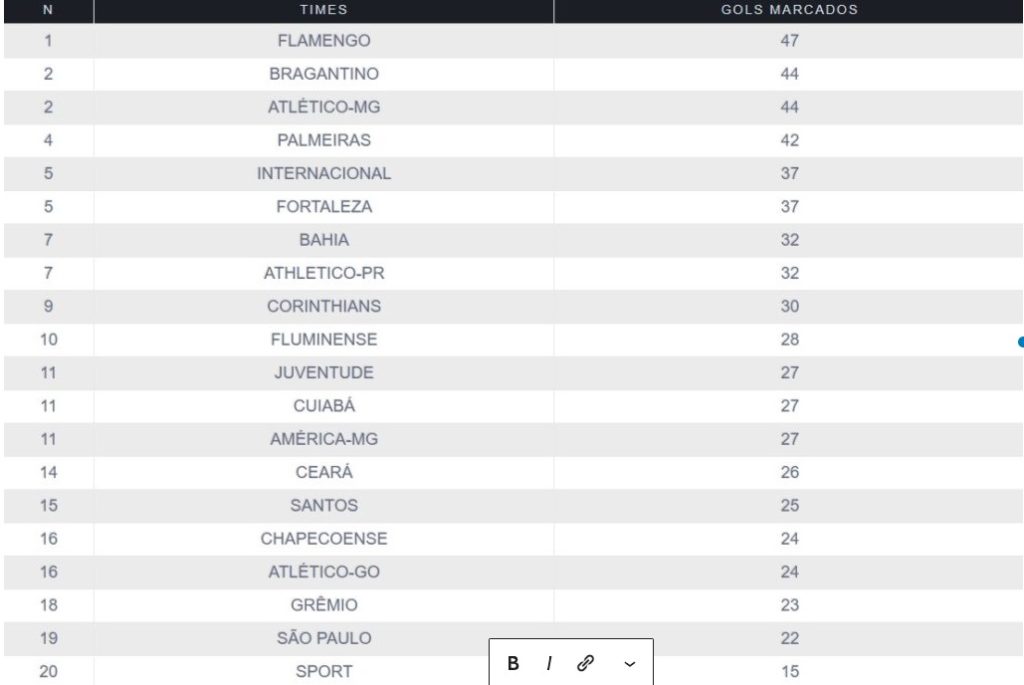Click the TIMES column header

point(324,11)
